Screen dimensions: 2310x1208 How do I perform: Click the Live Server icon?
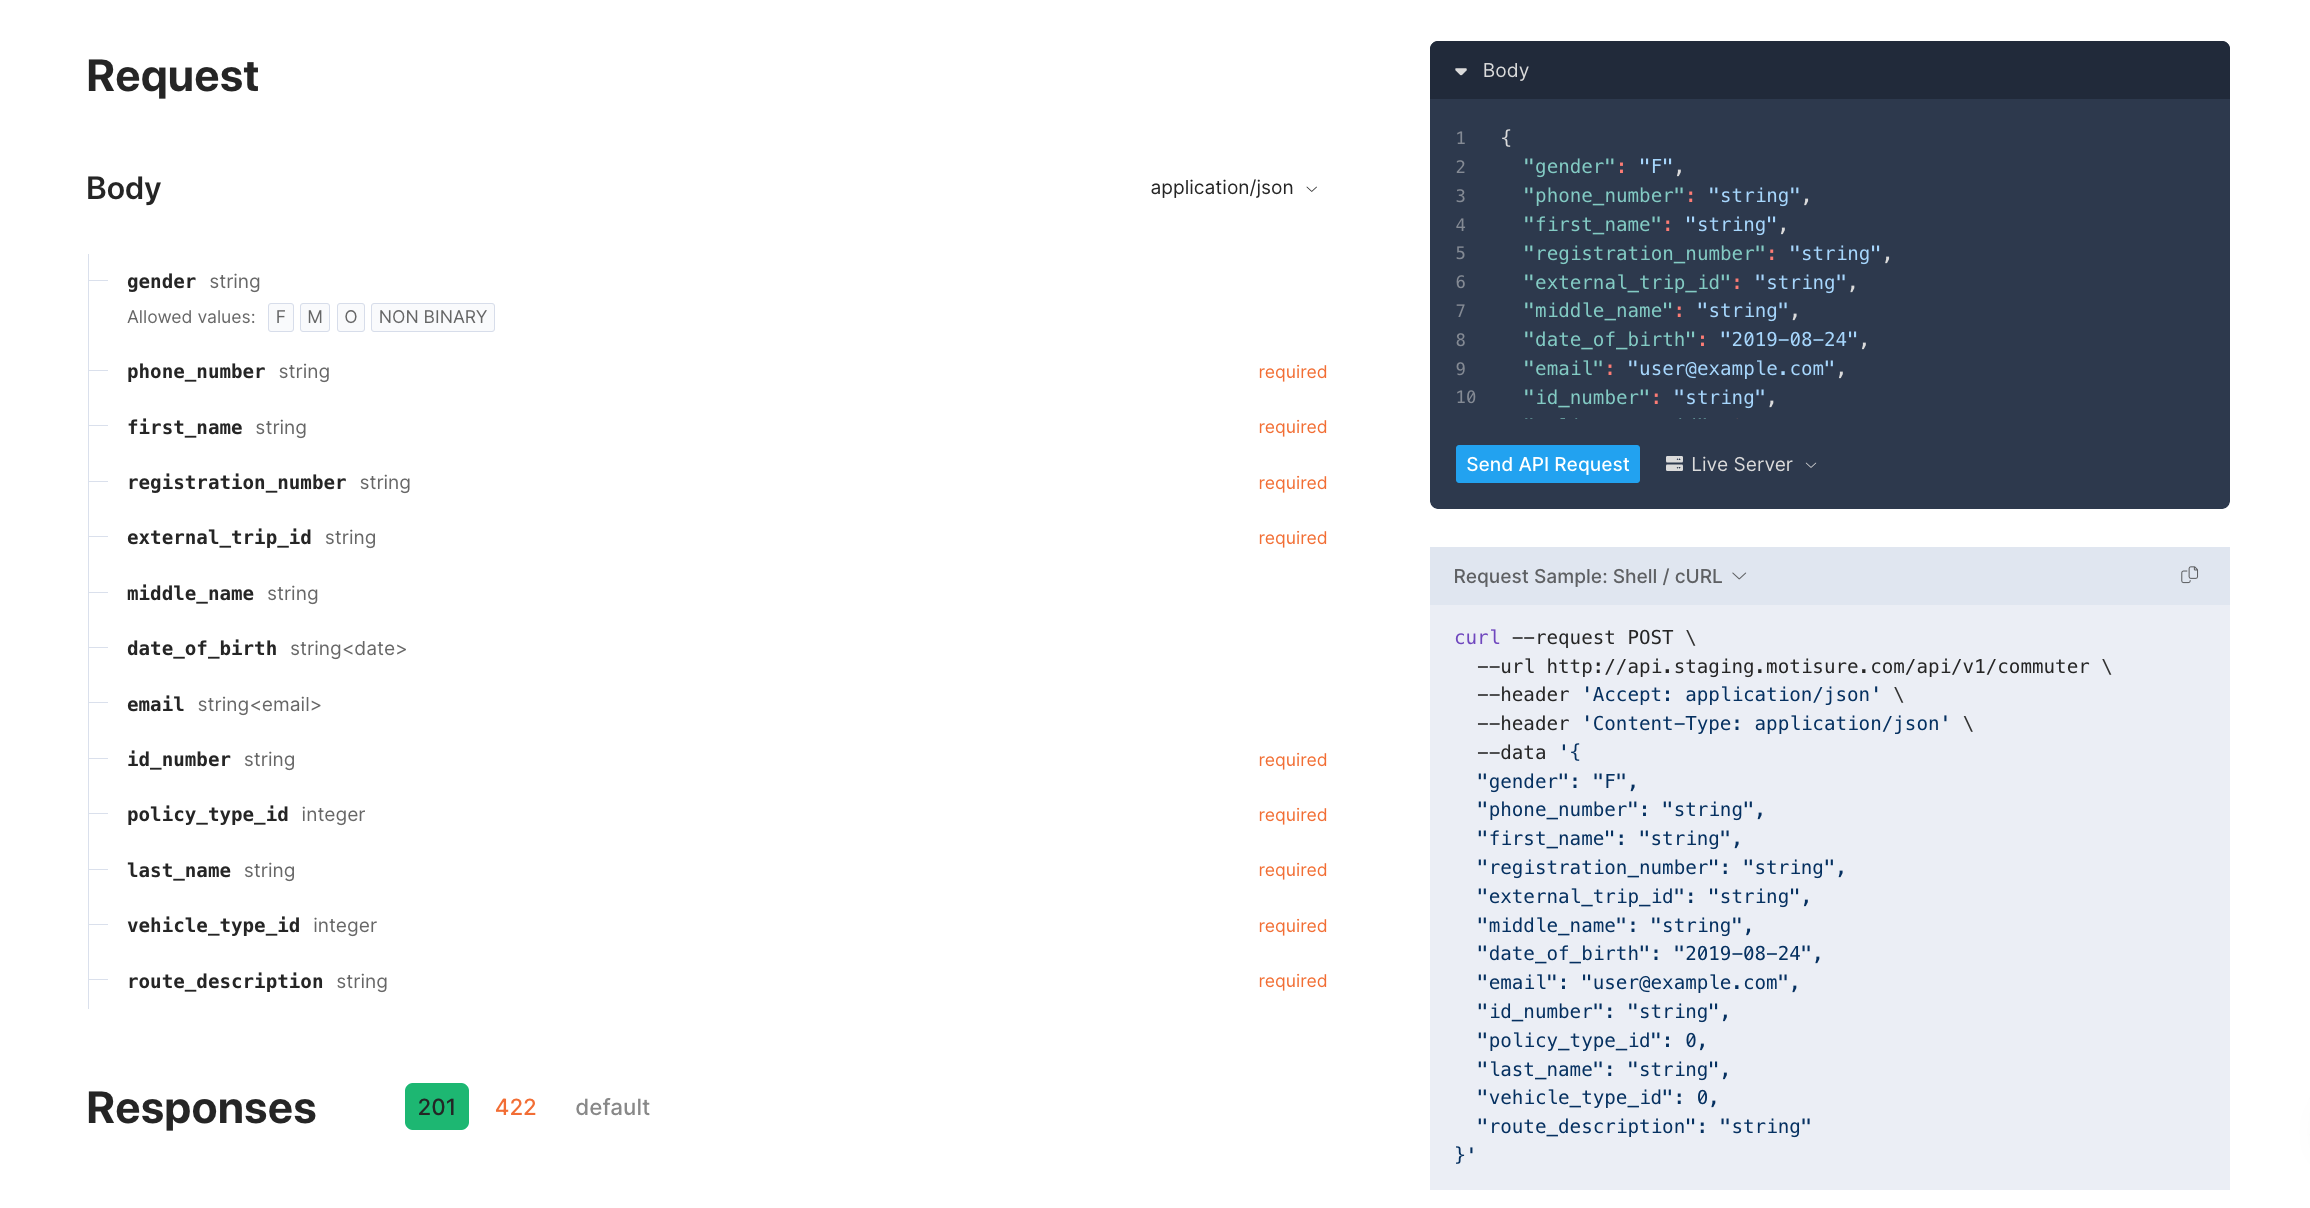(1674, 464)
